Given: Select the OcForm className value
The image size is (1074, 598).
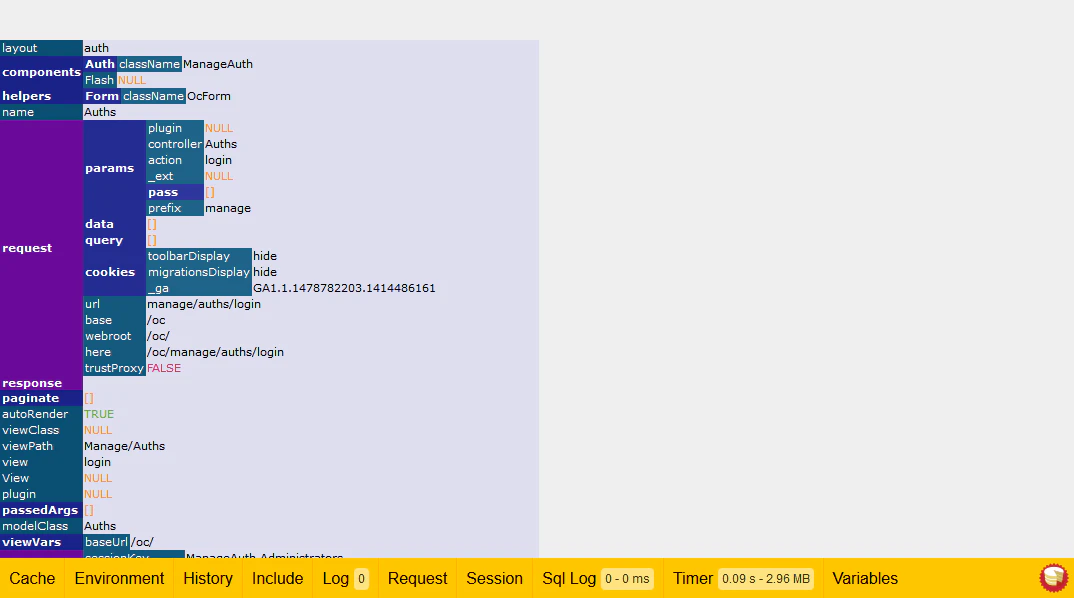Looking at the screenshot, I should [209, 96].
